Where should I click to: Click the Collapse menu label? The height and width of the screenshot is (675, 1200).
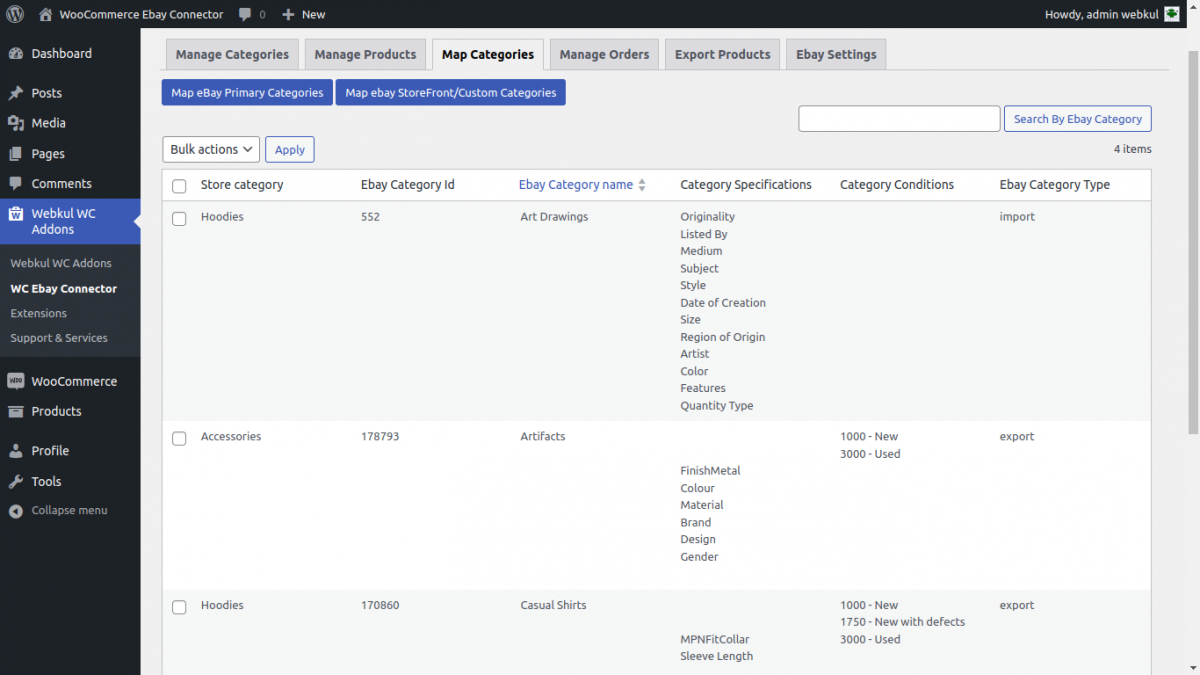[x=69, y=510]
